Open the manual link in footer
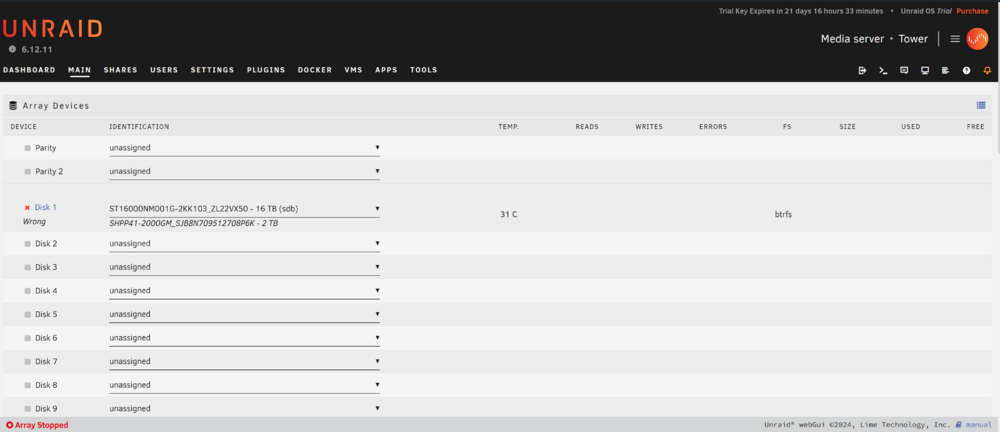Screen dimensions: 1000x432 click(978, 424)
